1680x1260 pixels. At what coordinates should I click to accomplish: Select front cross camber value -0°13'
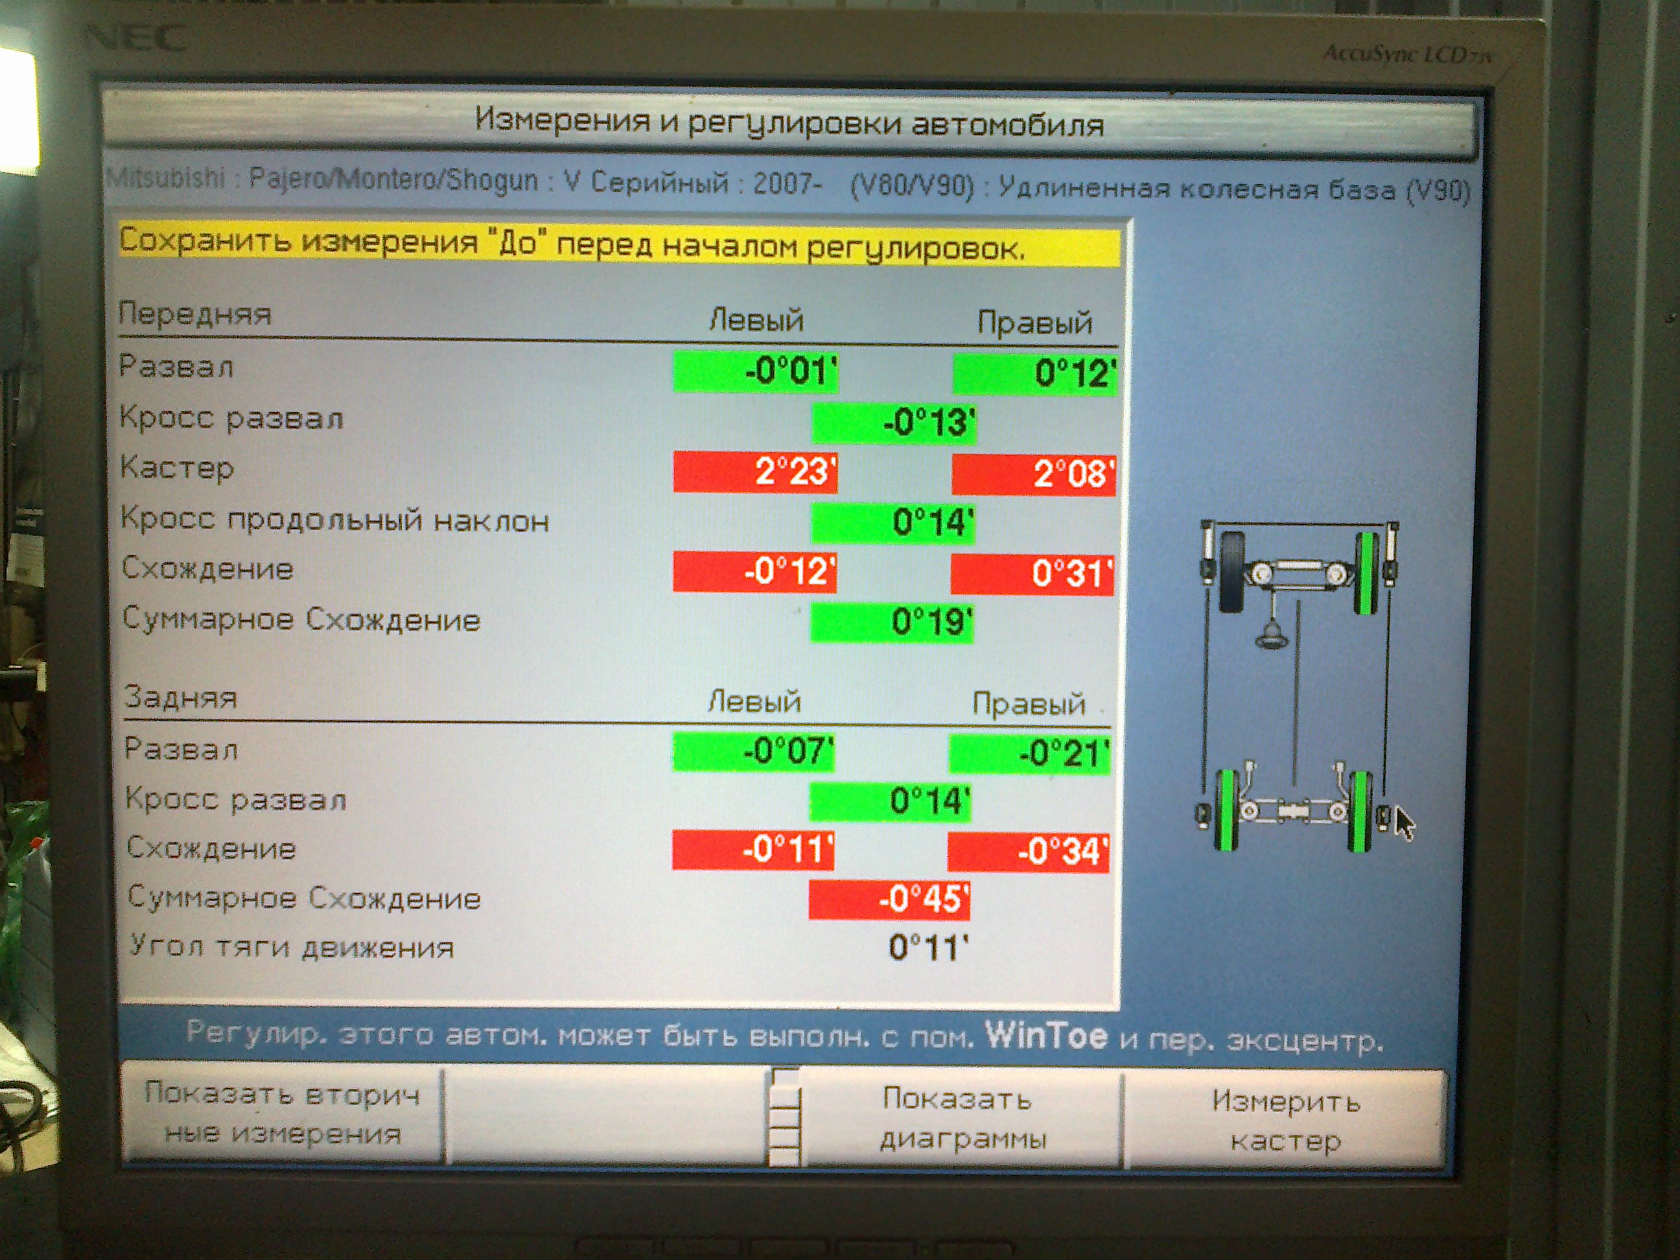tap(893, 422)
